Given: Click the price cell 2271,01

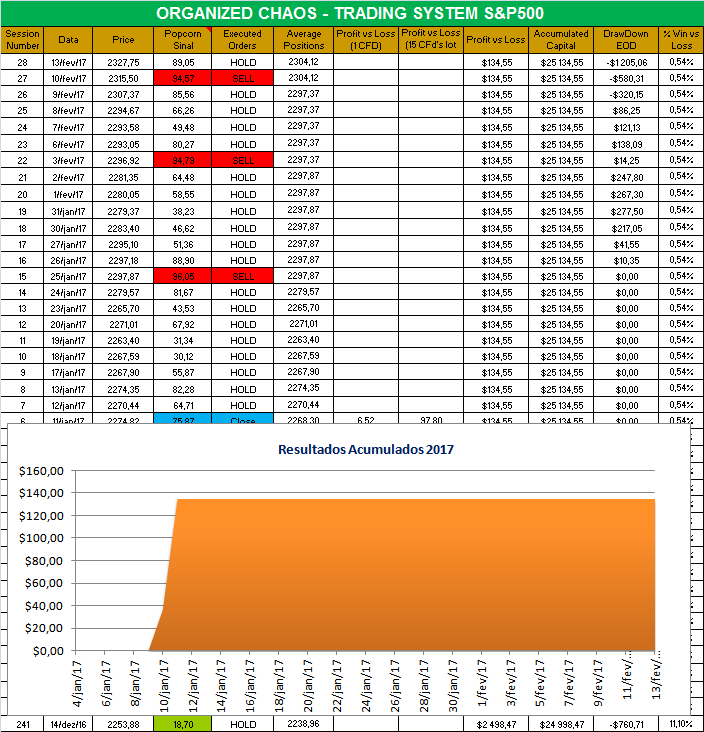Looking at the screenshot, I should (x=123, y=324).
